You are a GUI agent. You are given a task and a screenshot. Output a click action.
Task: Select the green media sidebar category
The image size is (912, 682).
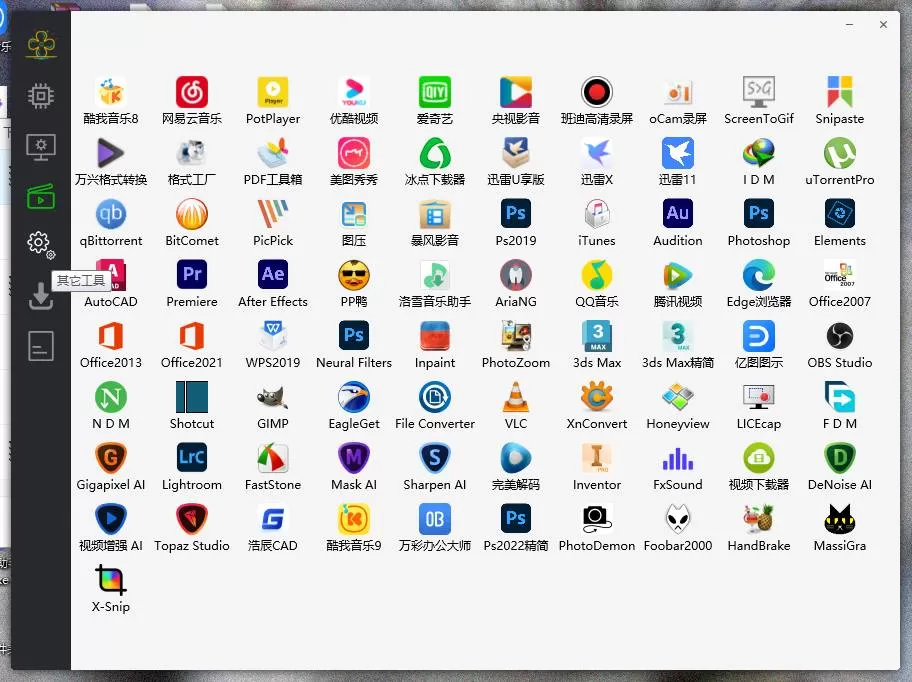(x=40, y=196)
